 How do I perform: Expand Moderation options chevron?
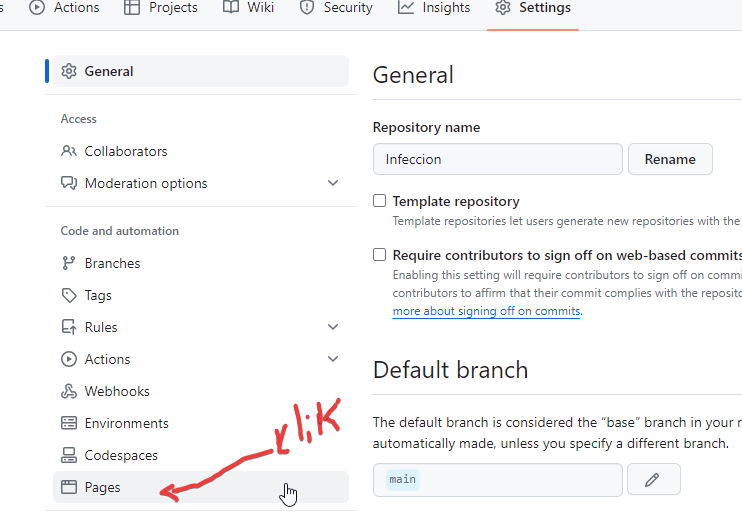(333, 183)
